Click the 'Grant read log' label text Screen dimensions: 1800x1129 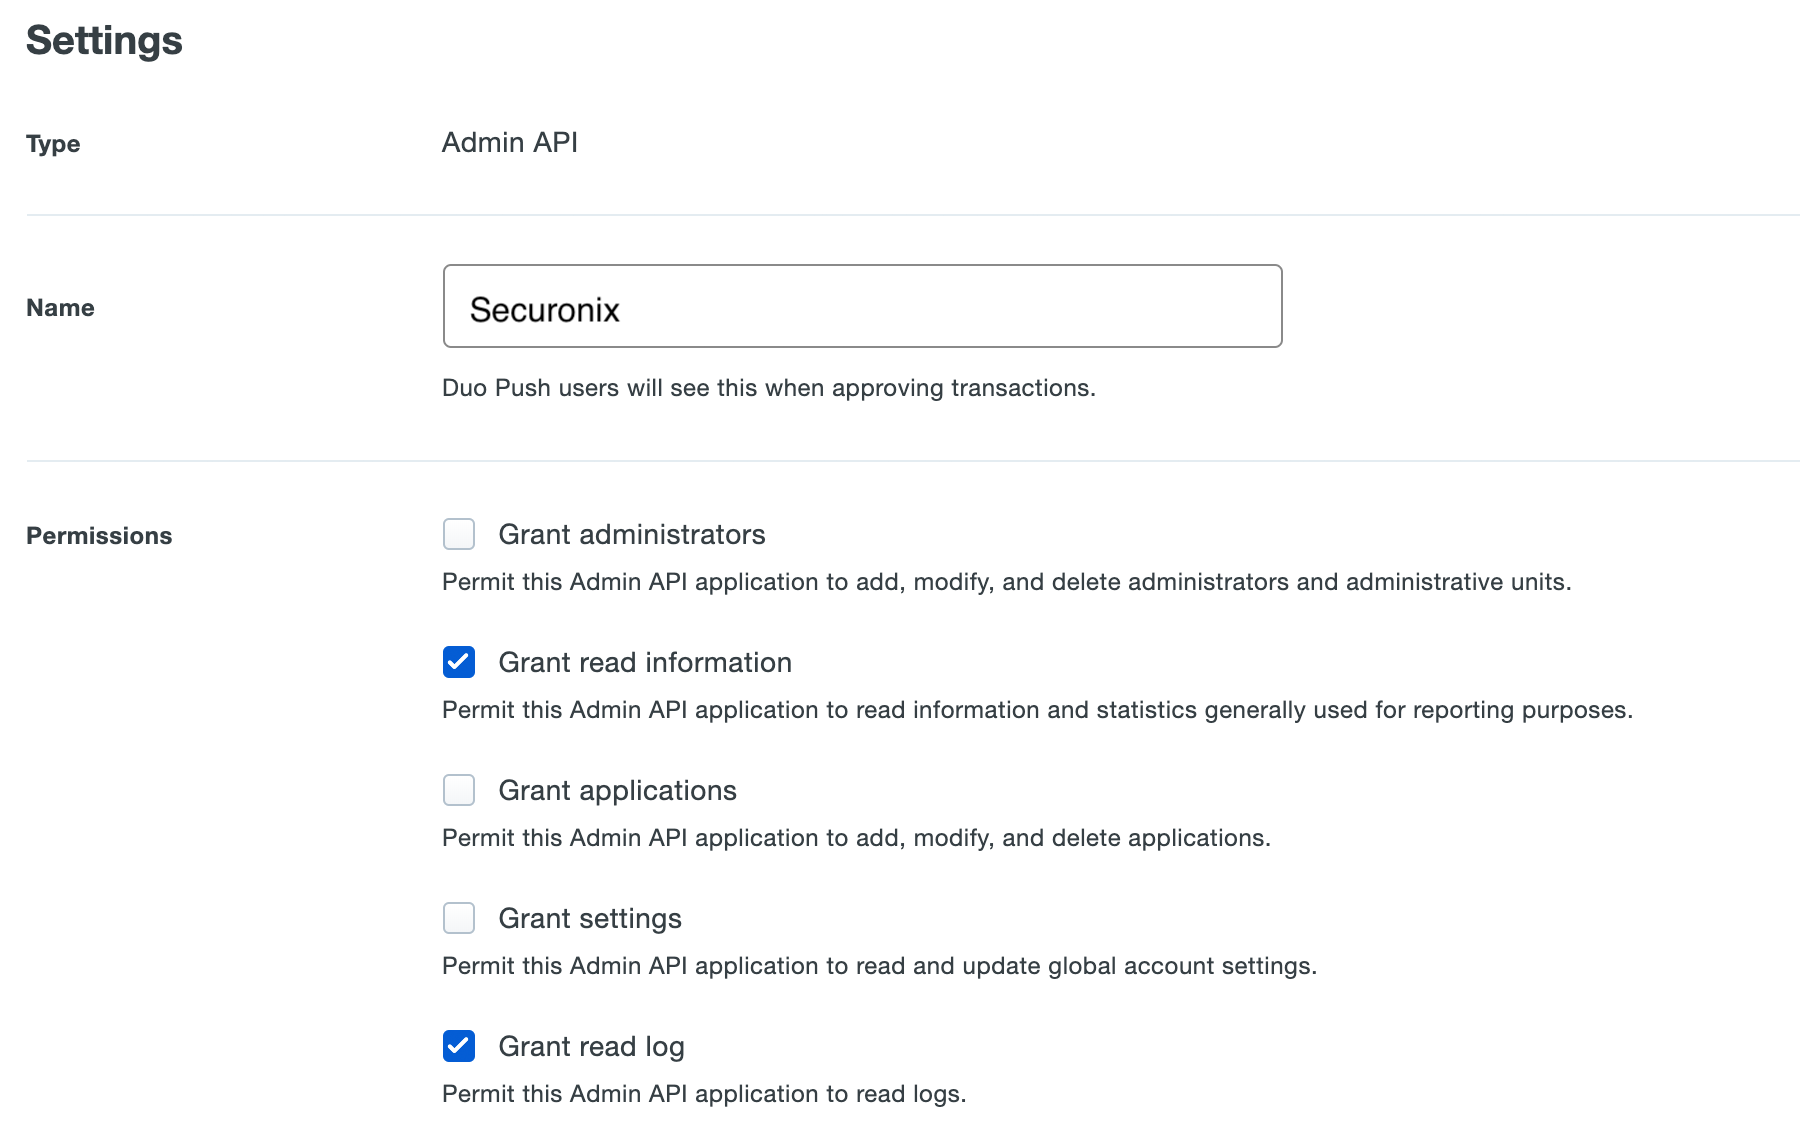[591, 1047]
